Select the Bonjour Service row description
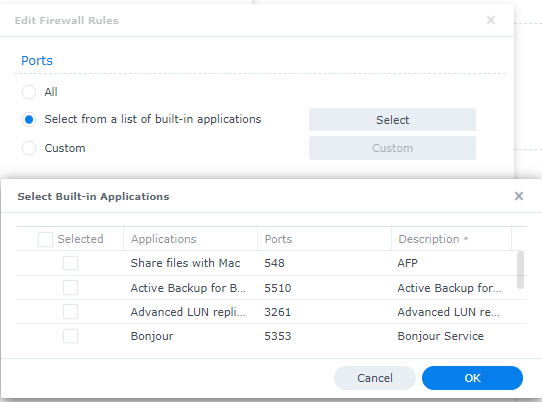 point(440,336)
